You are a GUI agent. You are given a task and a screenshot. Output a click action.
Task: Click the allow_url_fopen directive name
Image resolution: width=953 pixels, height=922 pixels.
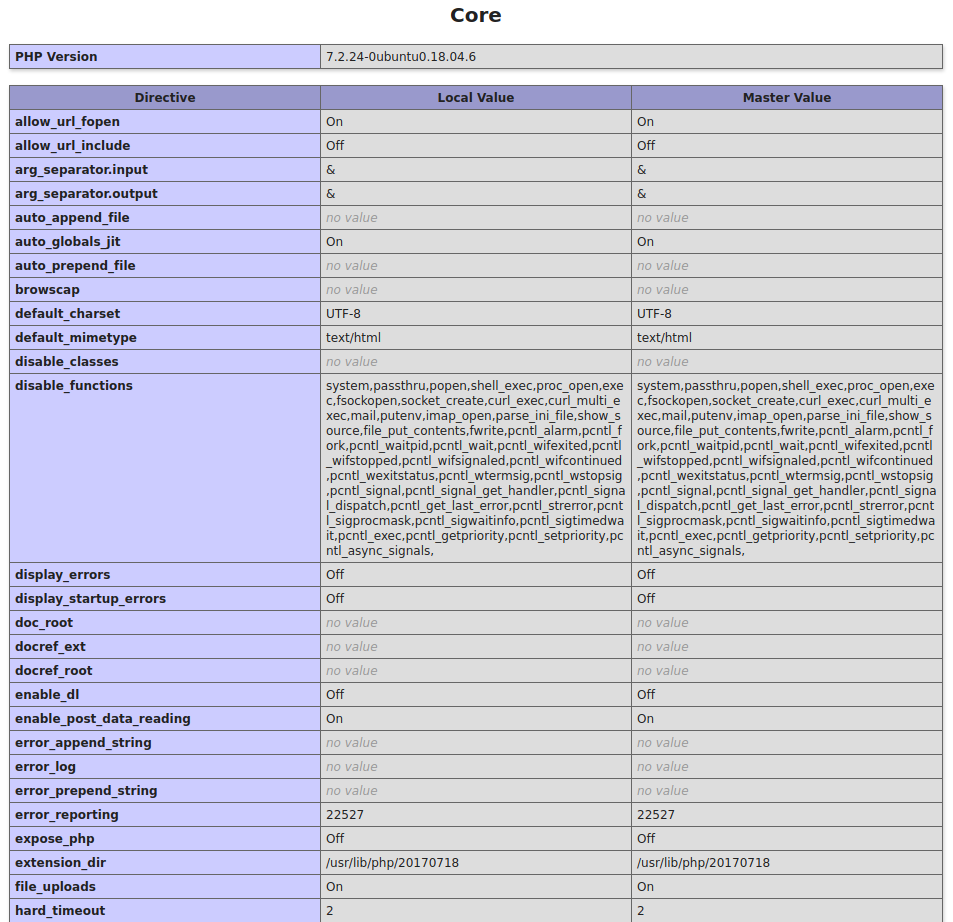coord(67,122)
